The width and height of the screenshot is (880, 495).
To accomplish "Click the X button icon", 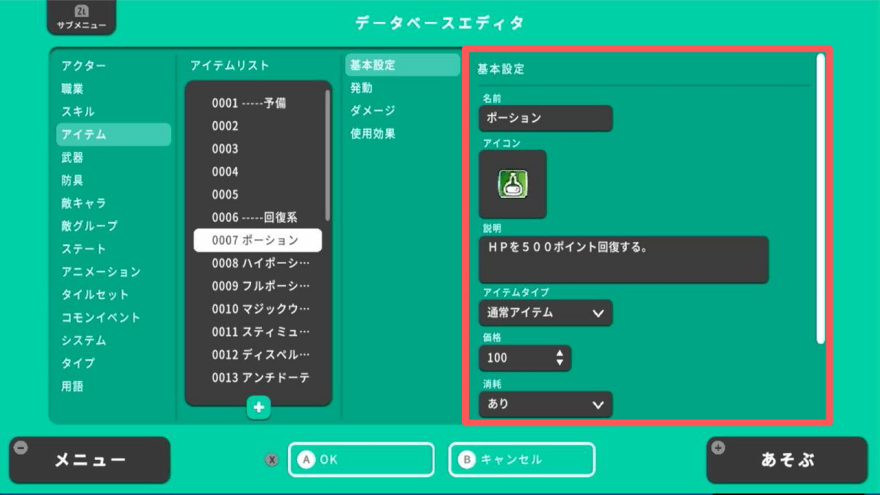I will coord(272,460).
